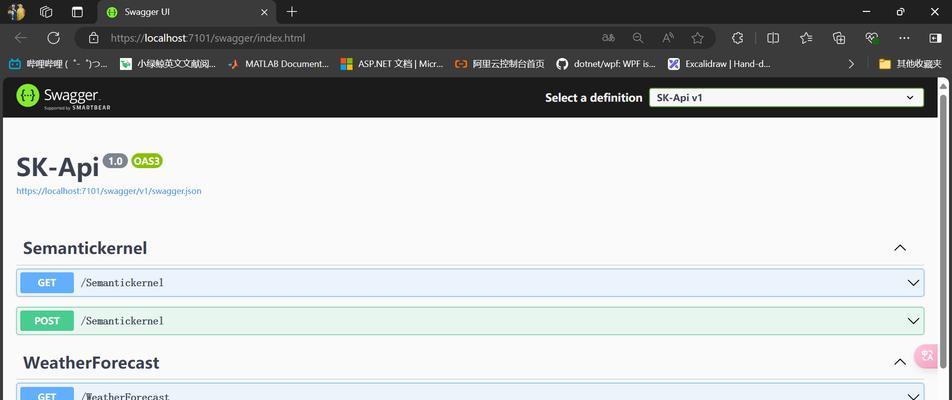Click the zoom magnifier icon in address bar
Viewport: 952px width, 400px height.
[638, 38]
